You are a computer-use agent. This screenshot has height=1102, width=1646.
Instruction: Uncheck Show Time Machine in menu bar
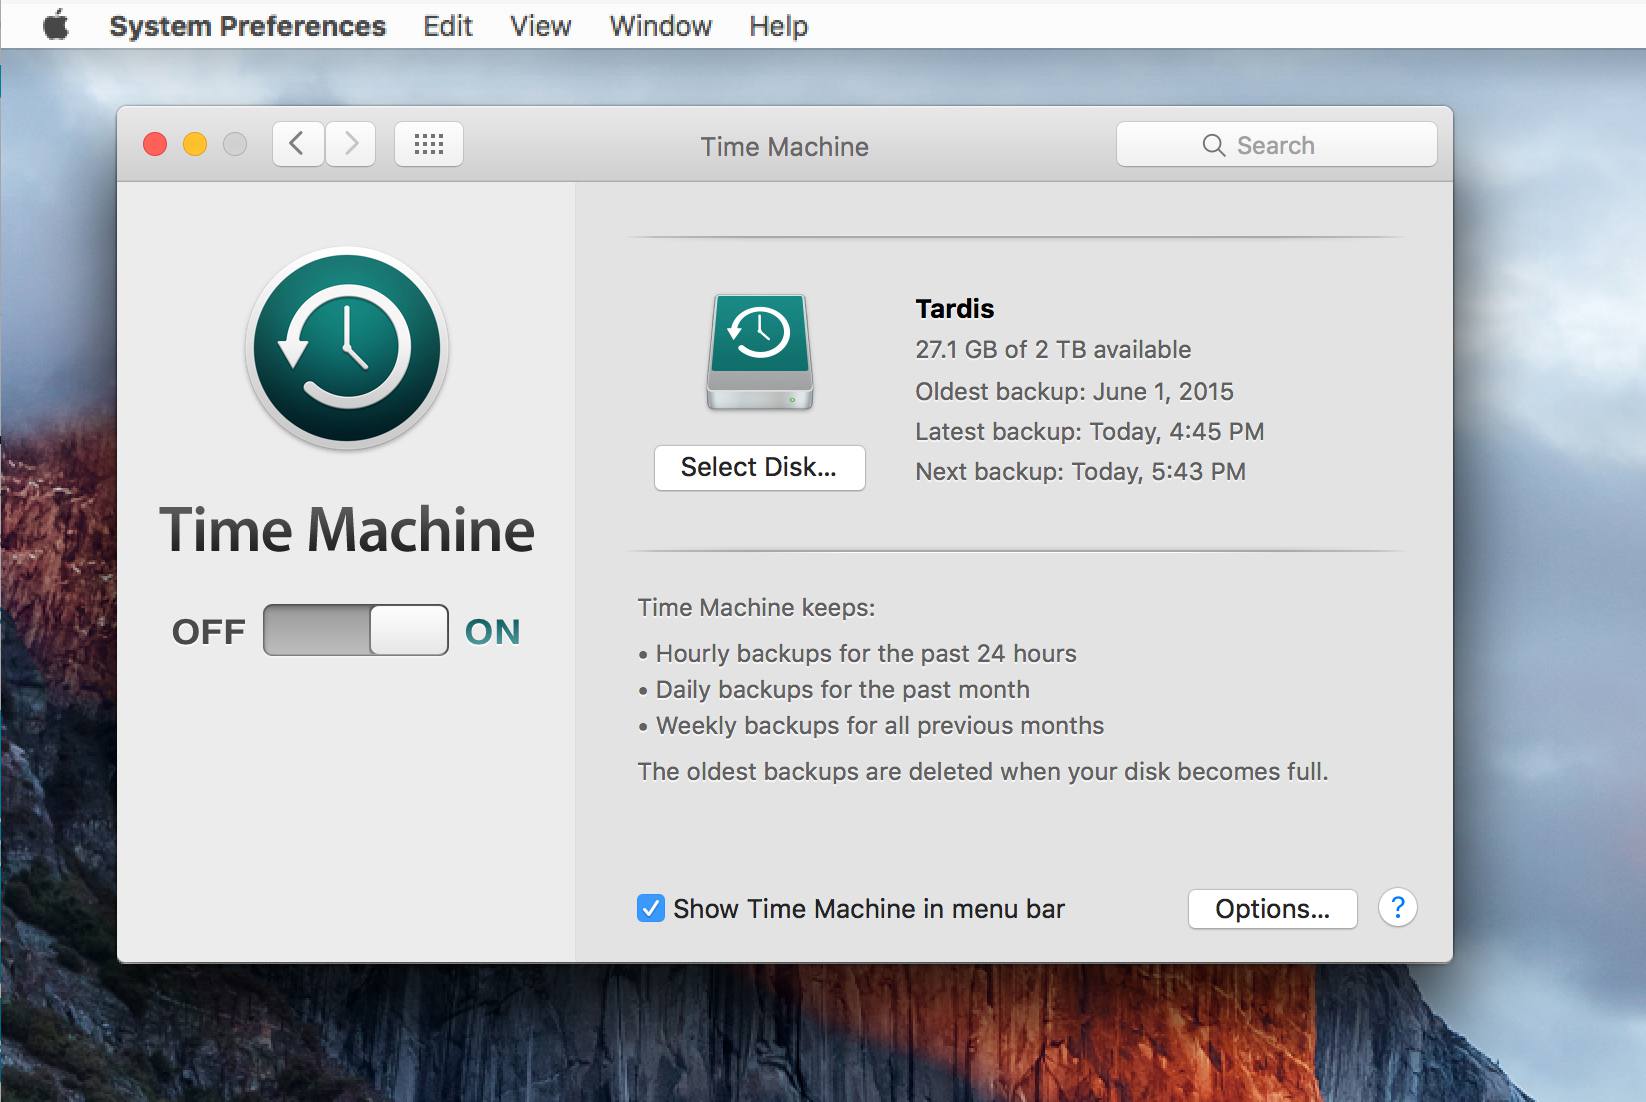651,908
